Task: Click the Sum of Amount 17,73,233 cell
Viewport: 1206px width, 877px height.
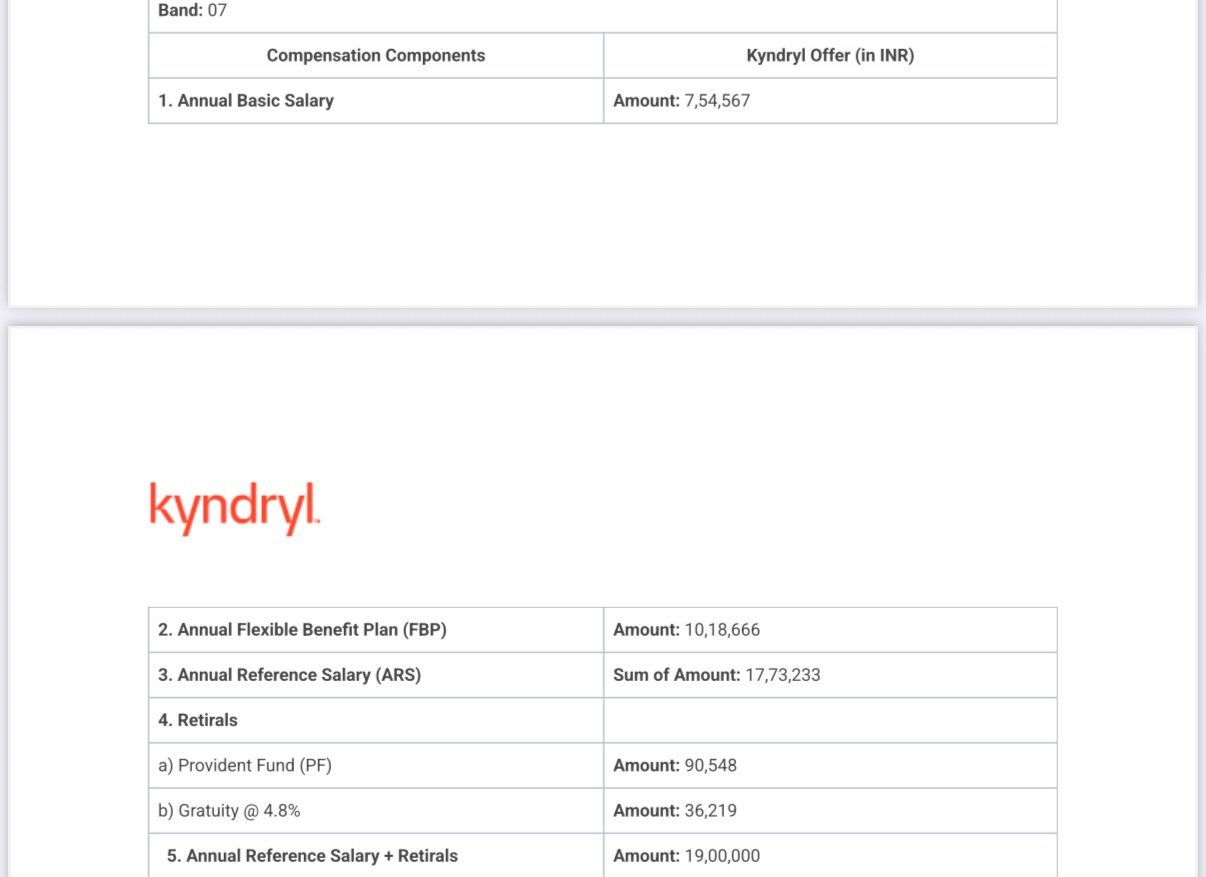Action: tap(830, 675)
